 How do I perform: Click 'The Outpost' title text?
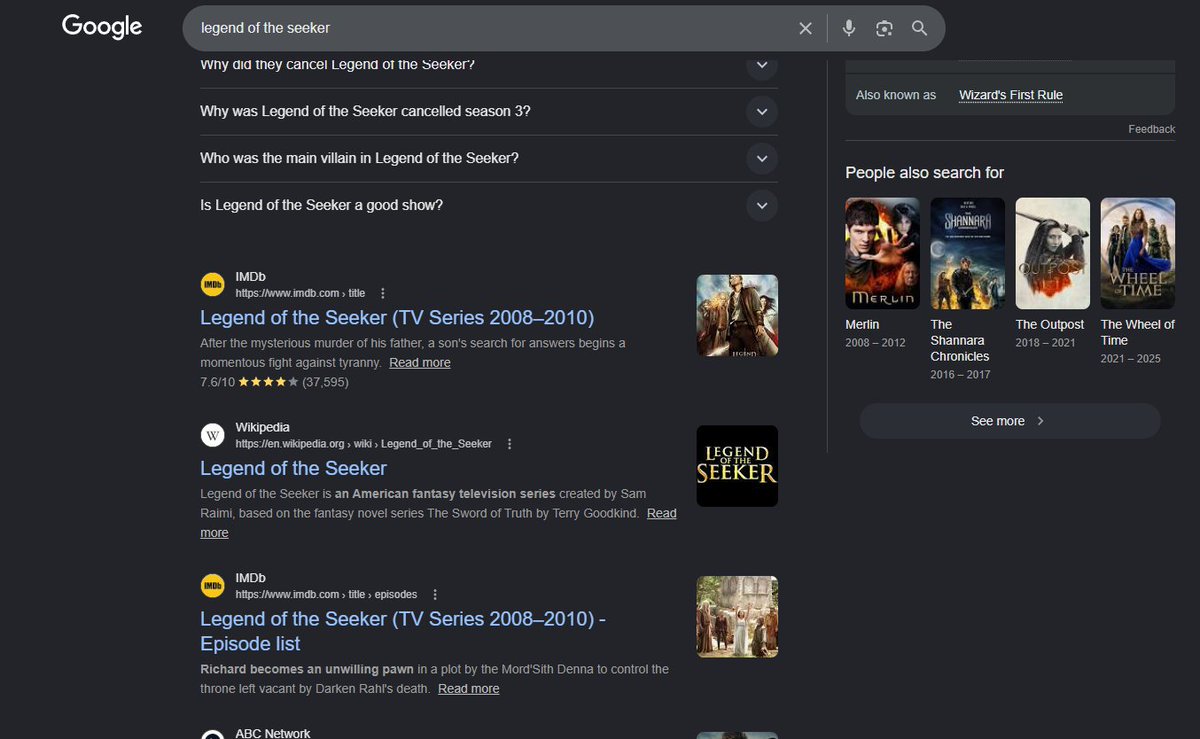pyautogui.click(x=1050, y=325)
